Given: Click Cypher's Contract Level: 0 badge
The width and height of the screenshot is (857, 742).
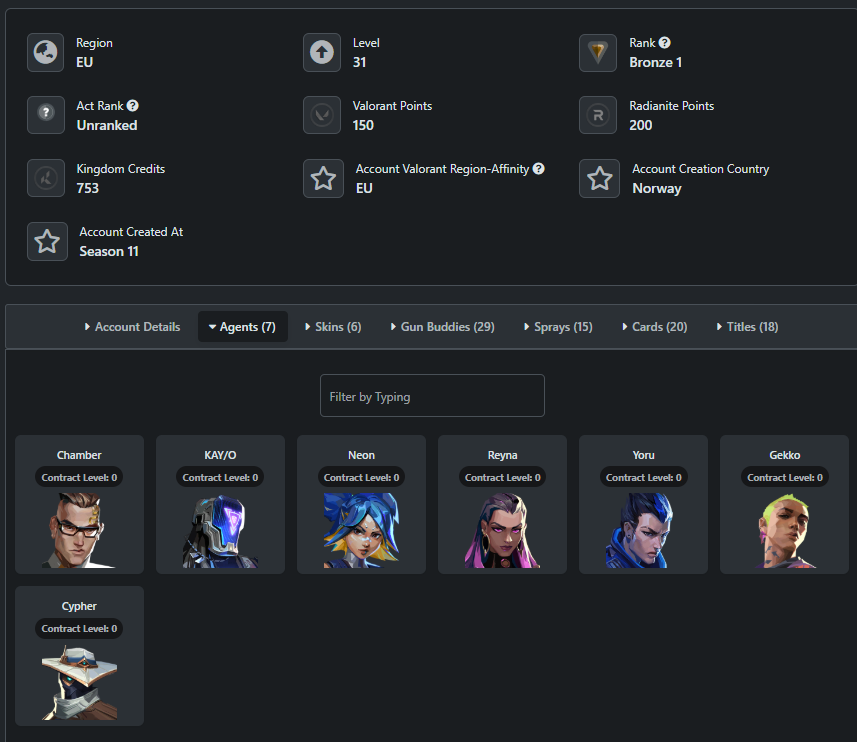Looking at the screenshot, I should coord(79,628).
